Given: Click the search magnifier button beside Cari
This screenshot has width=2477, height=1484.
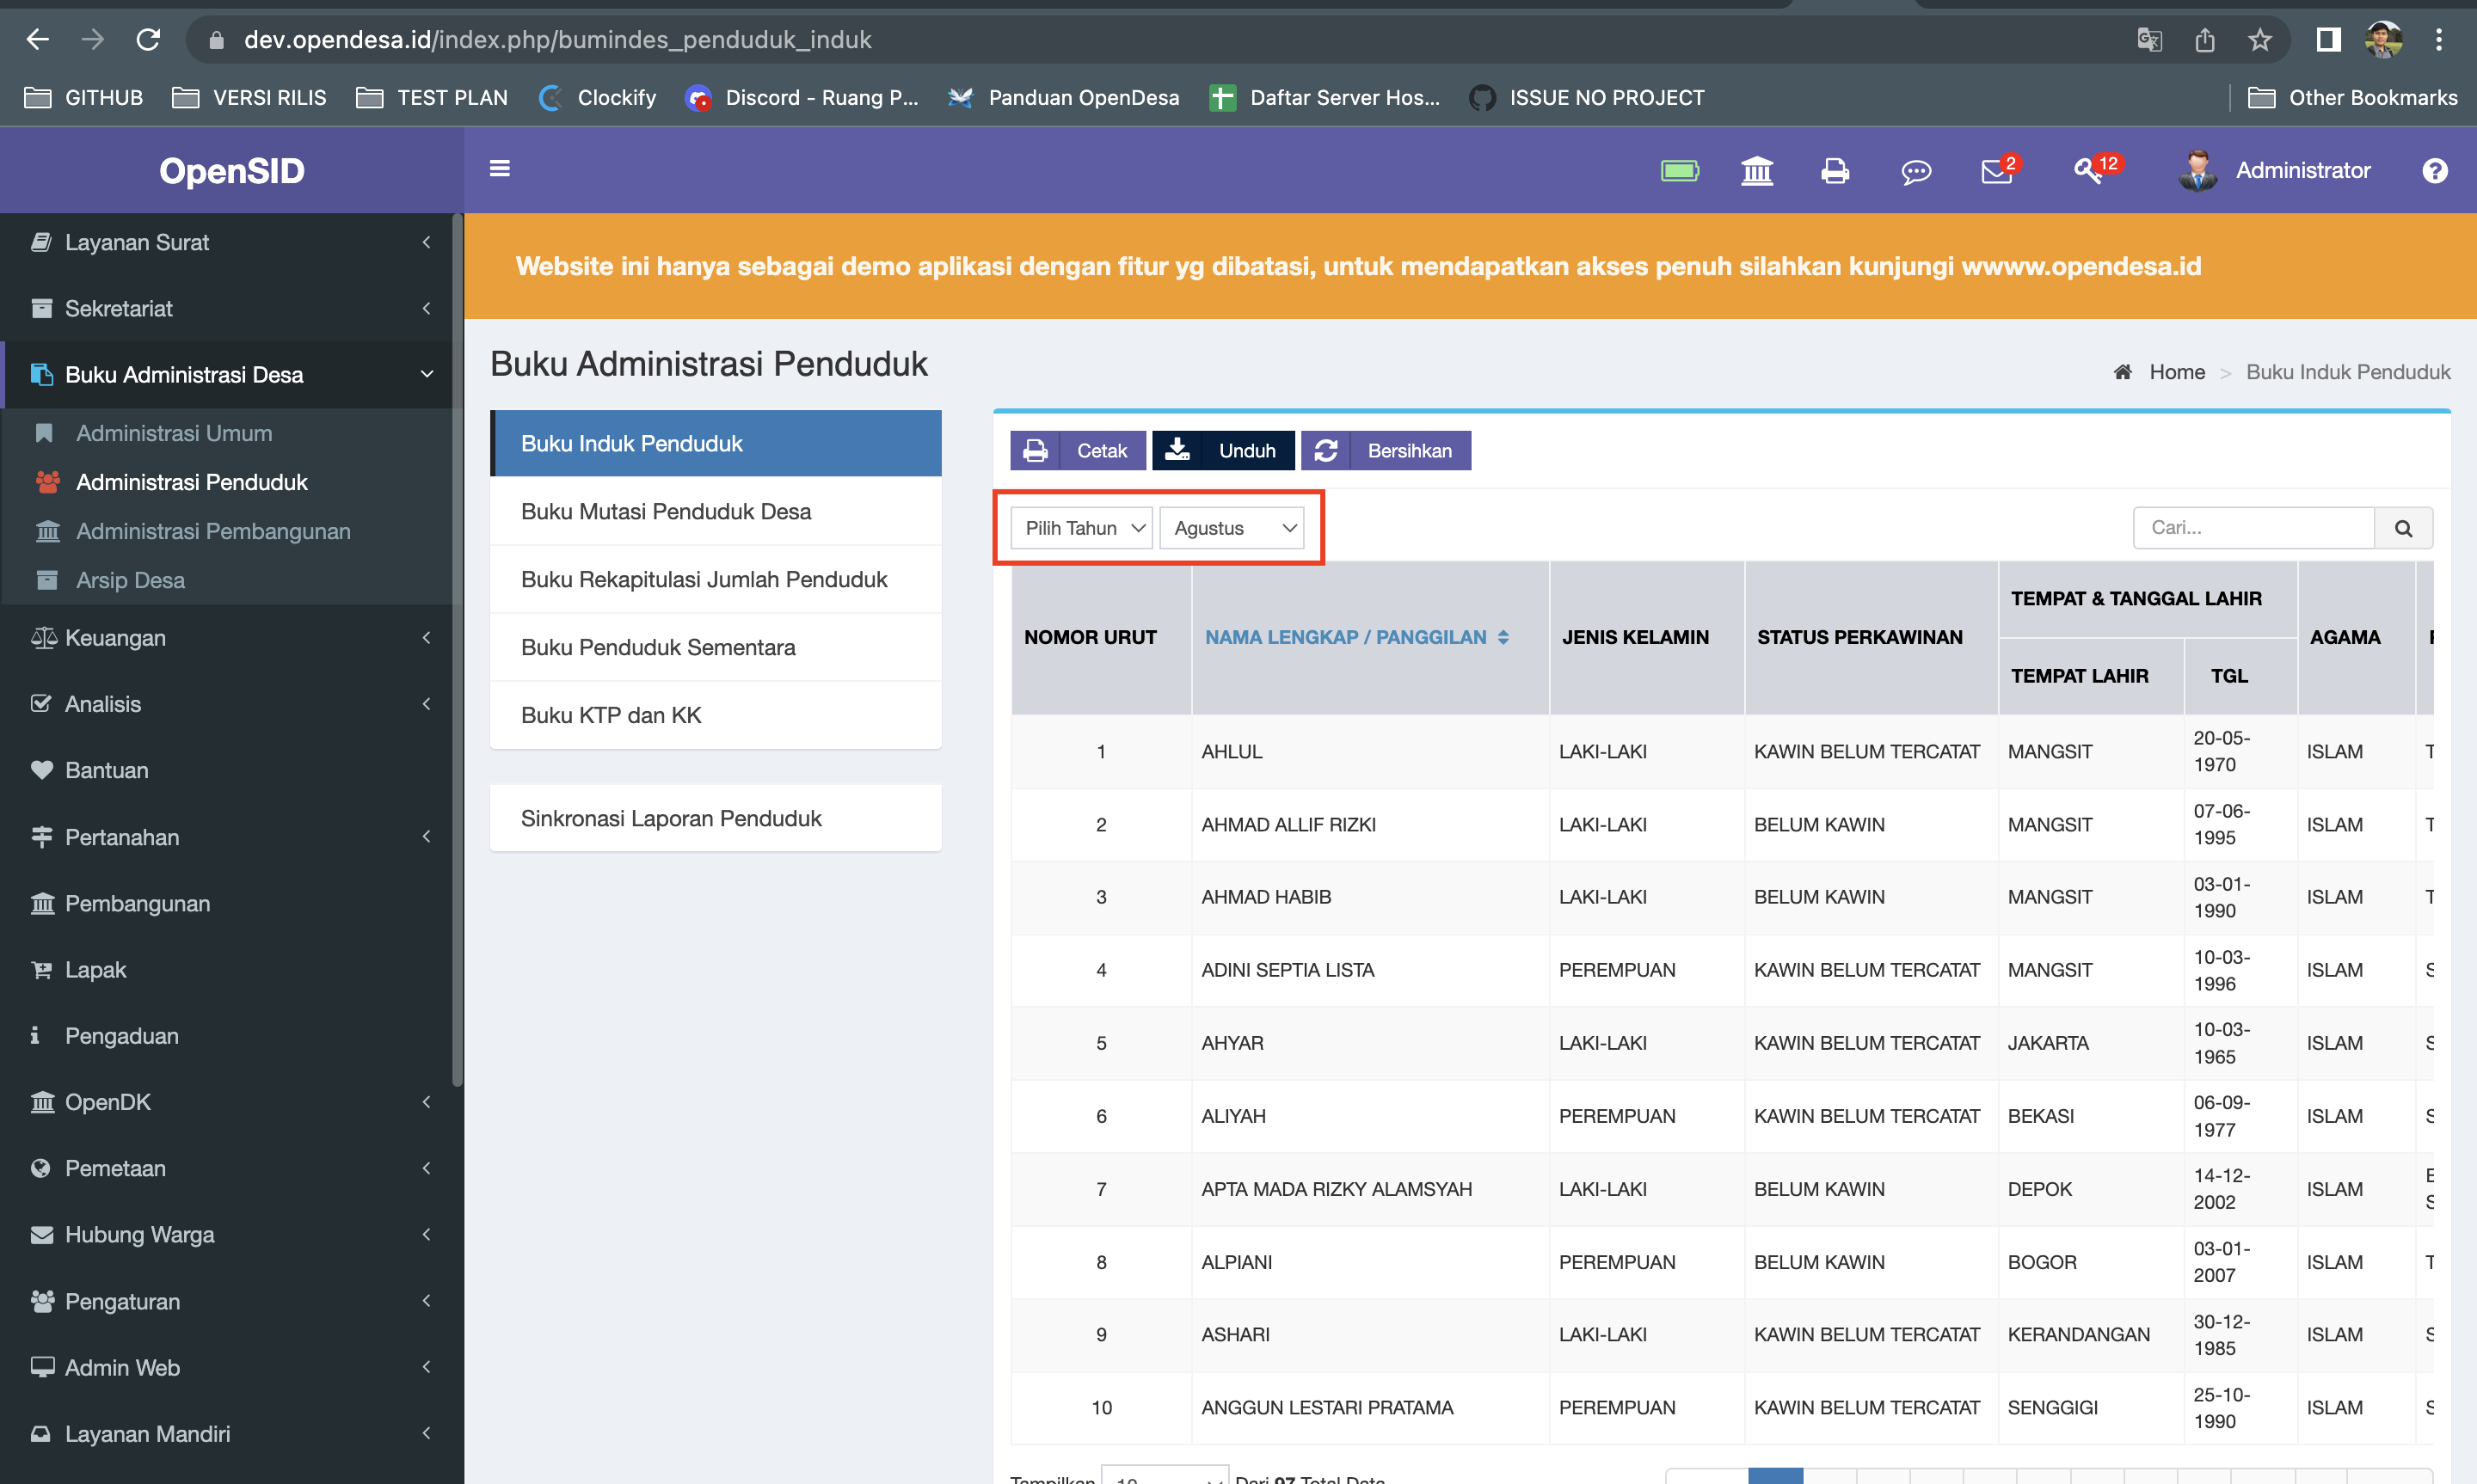Looking at the screenshot, I should pyautogui.click(x=2403, y=528).
